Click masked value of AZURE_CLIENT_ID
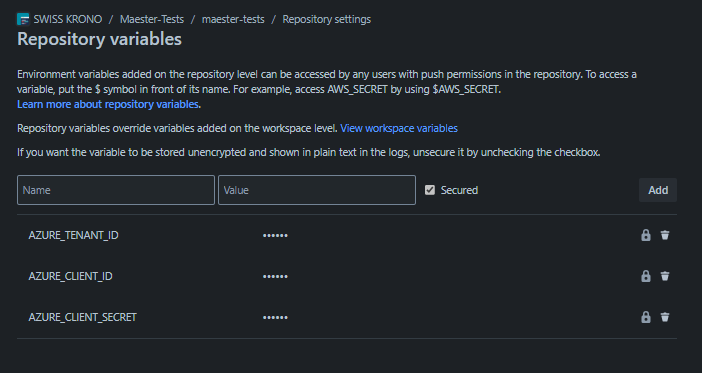 (275, 276)
